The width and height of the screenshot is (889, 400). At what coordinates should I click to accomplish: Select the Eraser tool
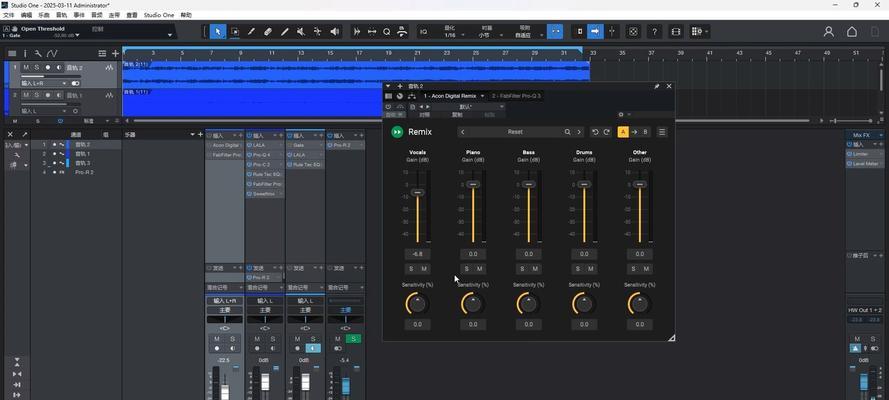click(x=268, y=32)
